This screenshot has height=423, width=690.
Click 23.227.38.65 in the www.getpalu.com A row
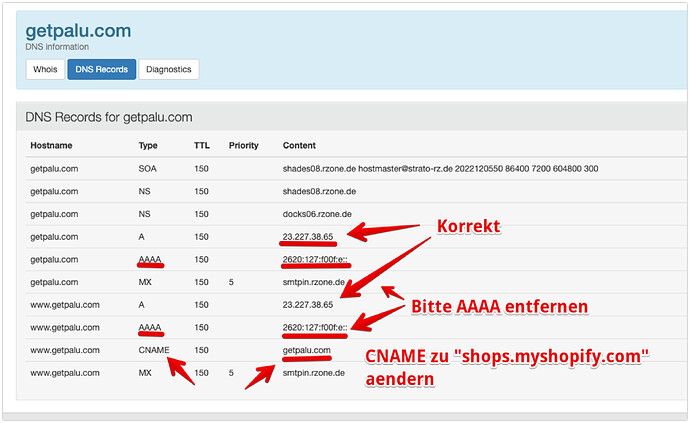tap(308, 305)
